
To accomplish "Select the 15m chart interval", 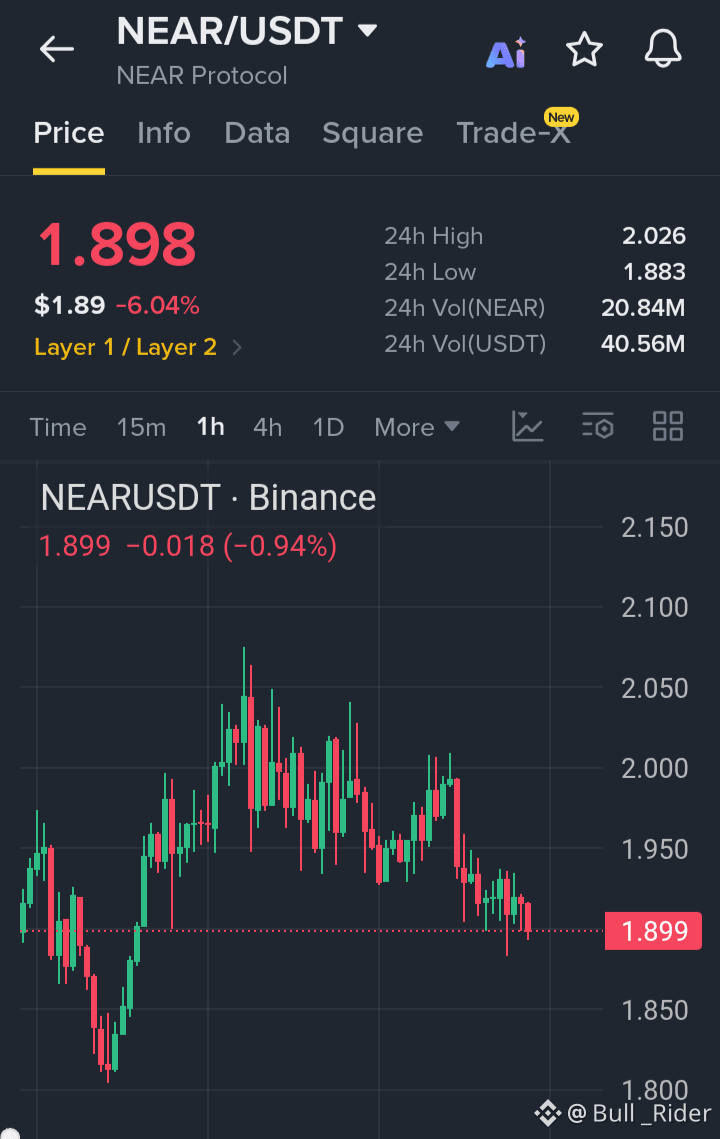I will [x=142, y=427].
